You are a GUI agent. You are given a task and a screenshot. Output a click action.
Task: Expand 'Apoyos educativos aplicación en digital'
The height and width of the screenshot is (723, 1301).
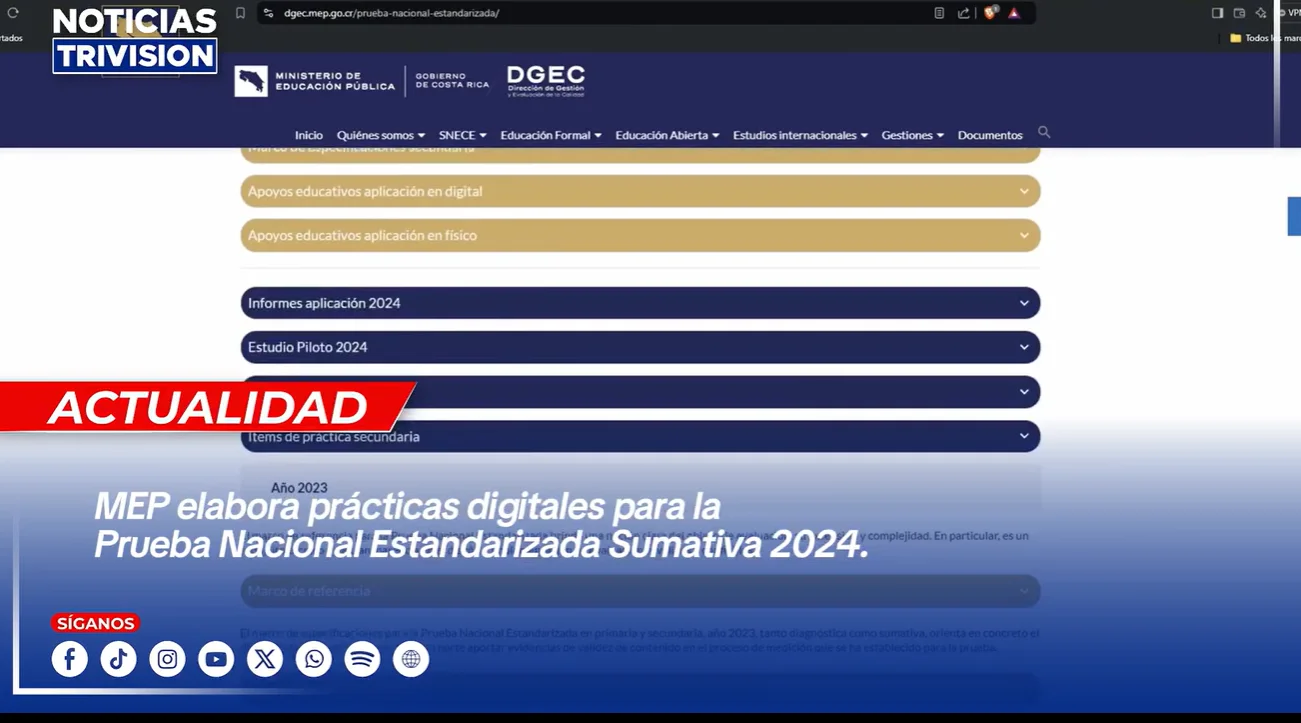[640, 191]
